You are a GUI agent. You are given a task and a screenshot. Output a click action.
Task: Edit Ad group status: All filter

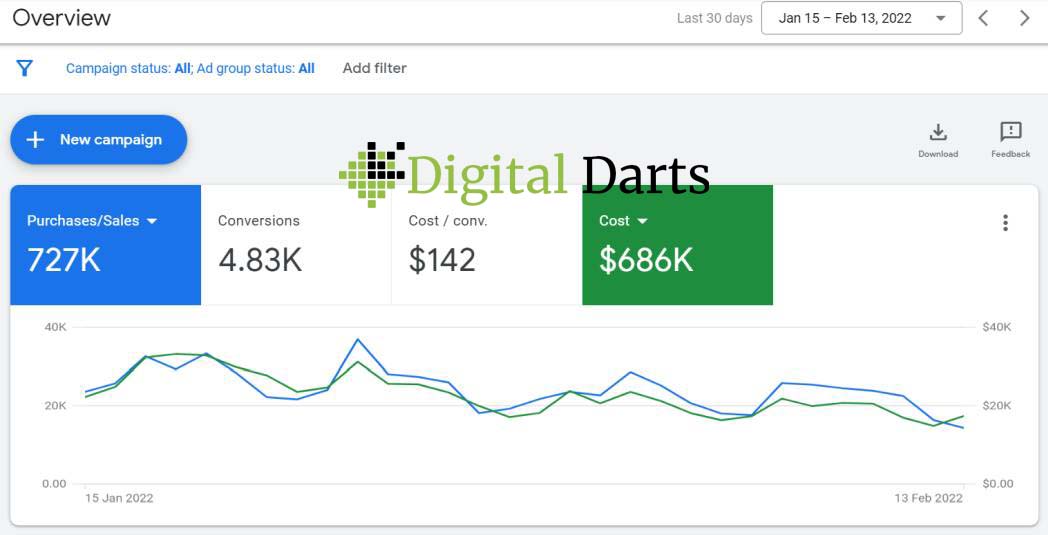(x=255, y=68)
